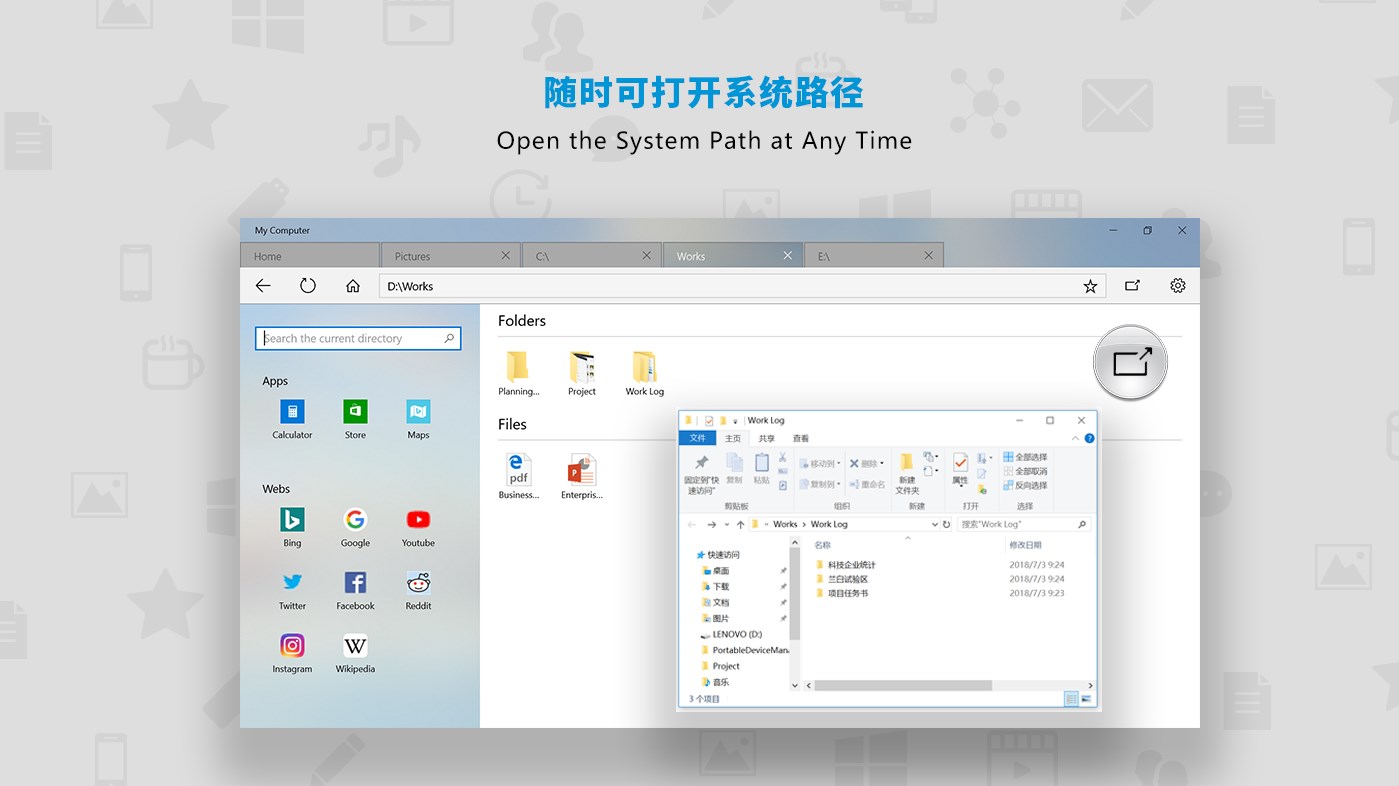The image size is (1399, 786).
Task: Click the Home button beside the address bar
Action: 352,285
